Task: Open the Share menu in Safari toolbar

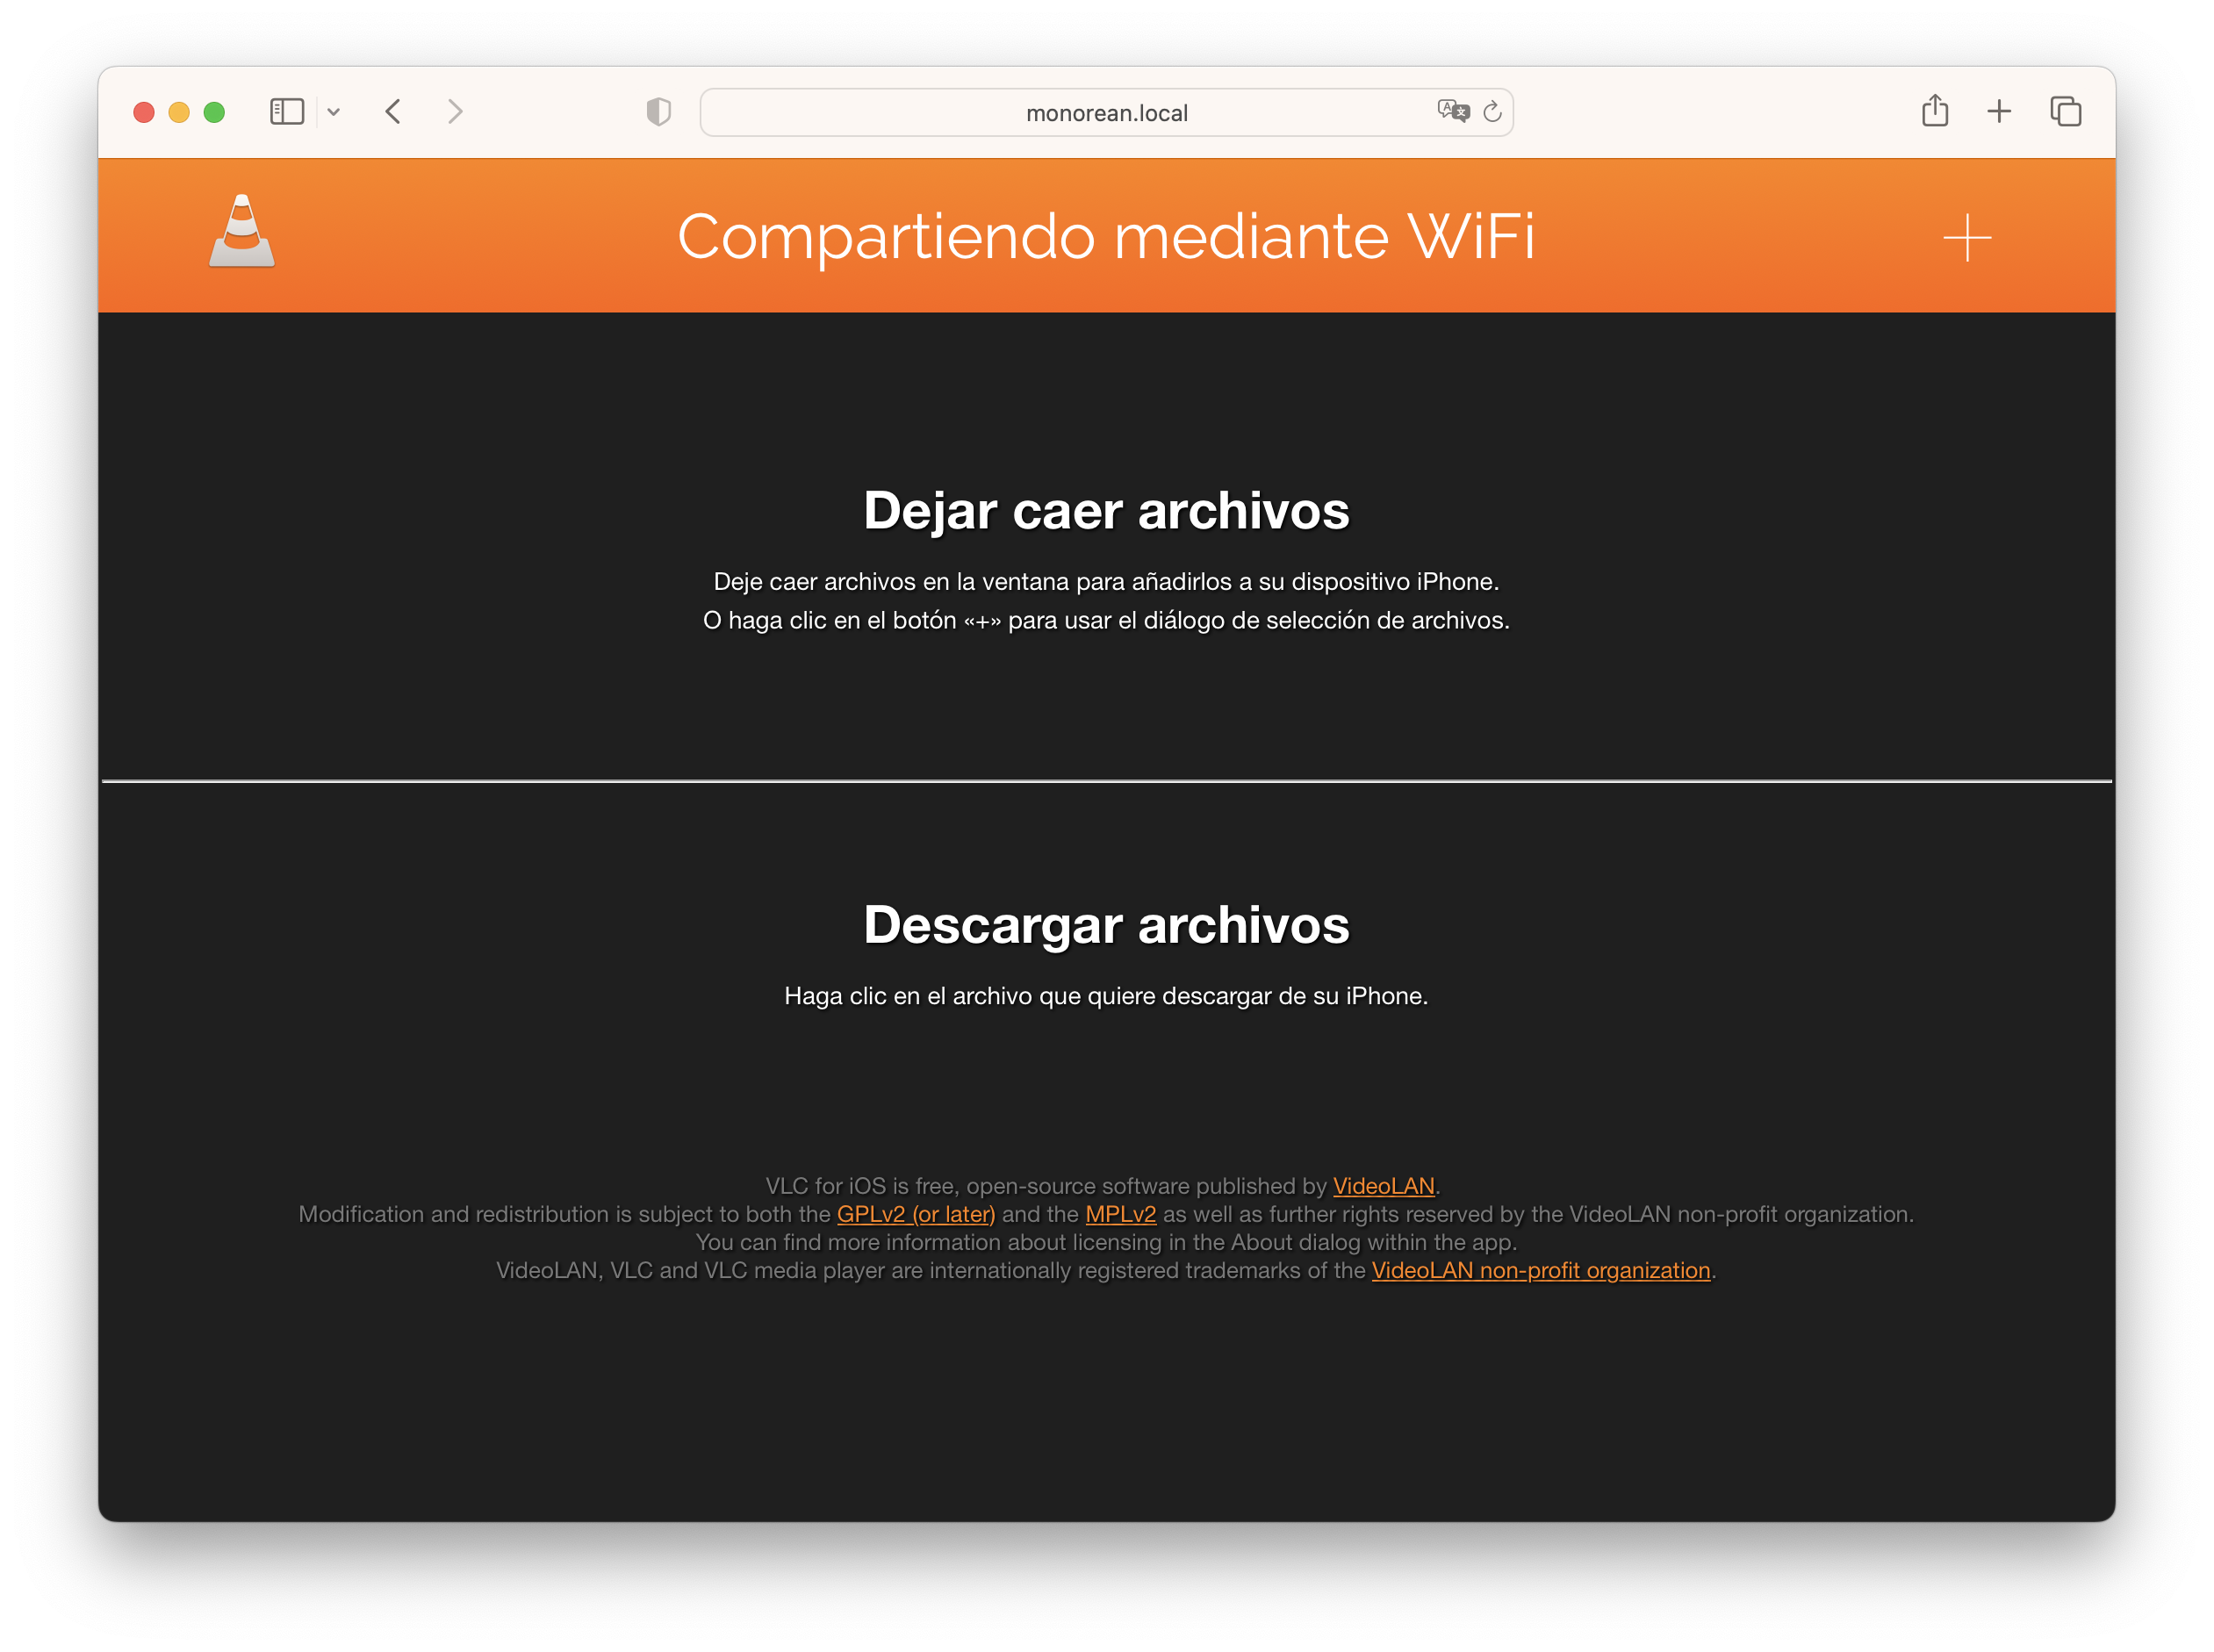Action: [1934, 111]
